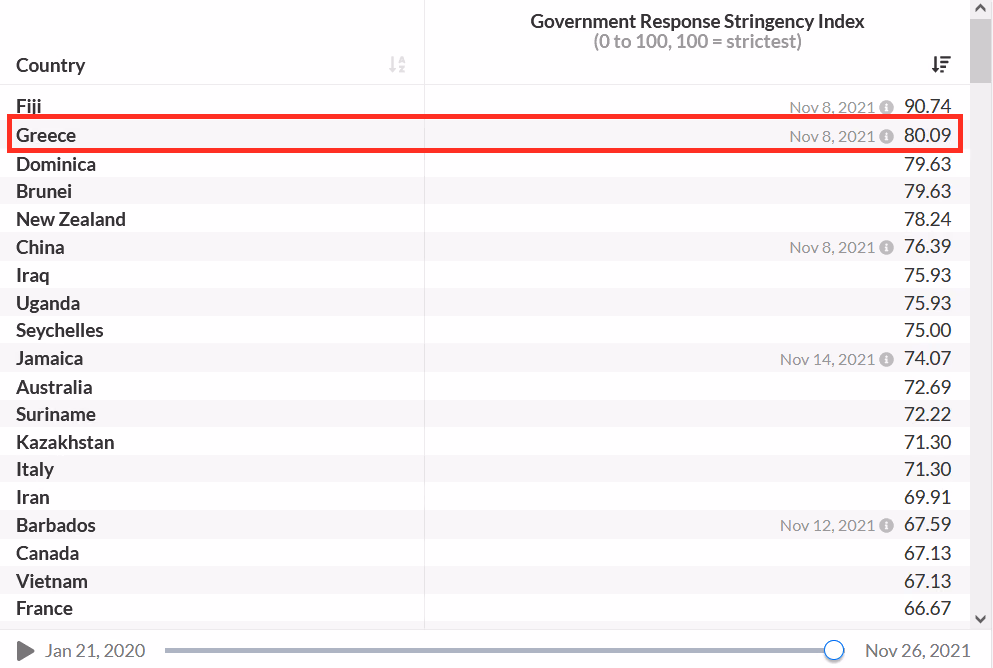
Task: Click Australia's value 72.69
Action: pyautogui.click(x=928, y=387)
